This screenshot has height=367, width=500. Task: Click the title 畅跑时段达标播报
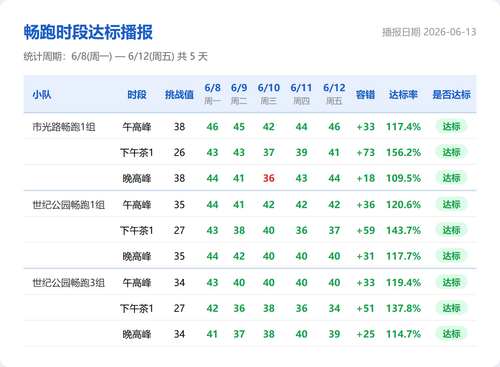click(88, 32)
